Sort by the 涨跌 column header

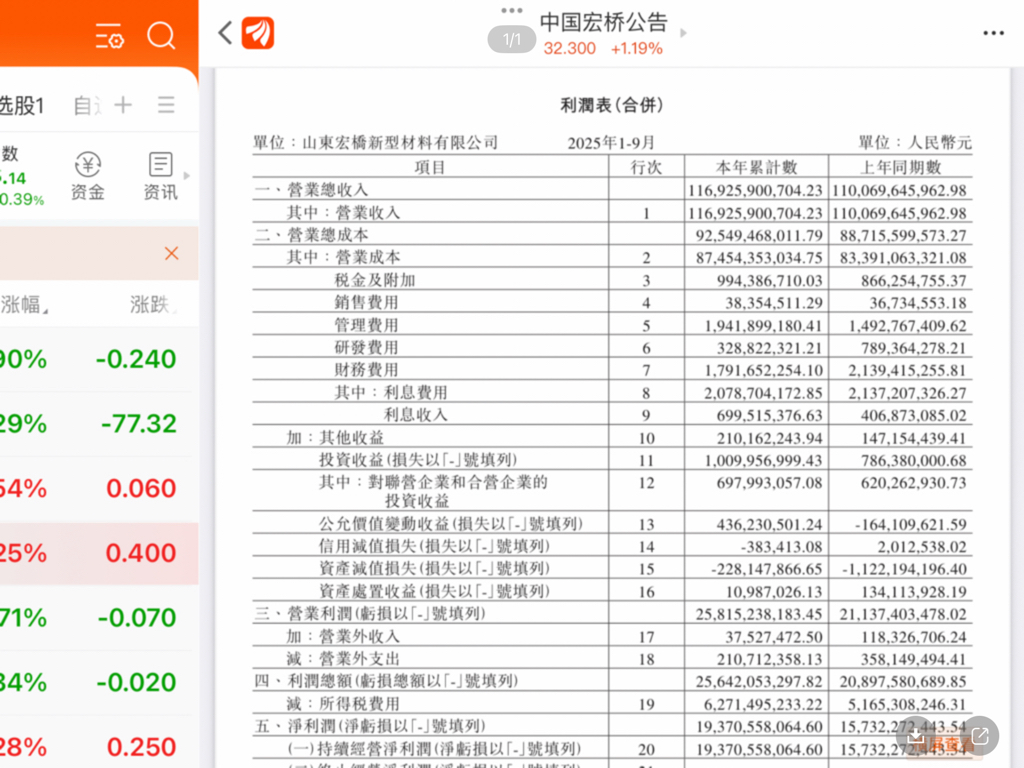point(152,304)
